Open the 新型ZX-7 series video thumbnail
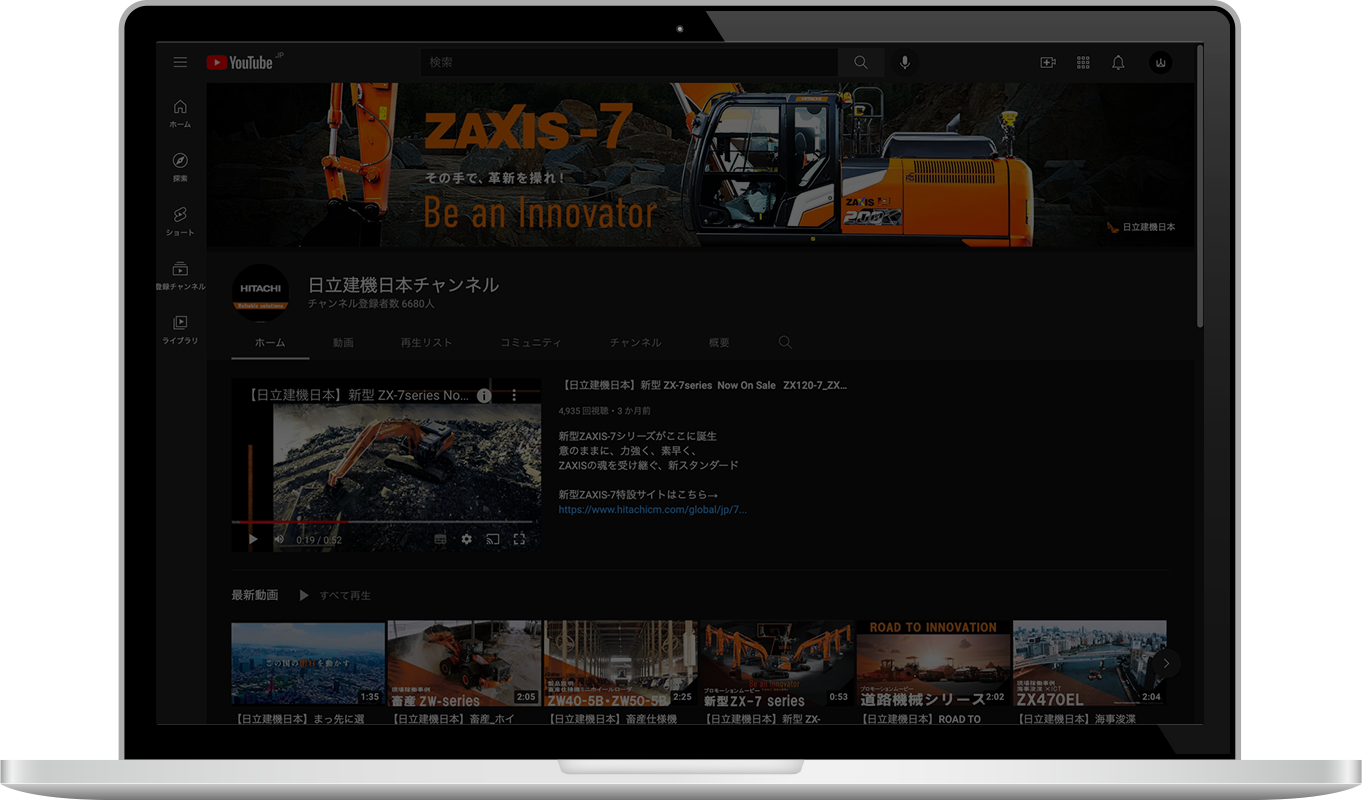This screenshot has height=800, width=1362. point(777,663)
